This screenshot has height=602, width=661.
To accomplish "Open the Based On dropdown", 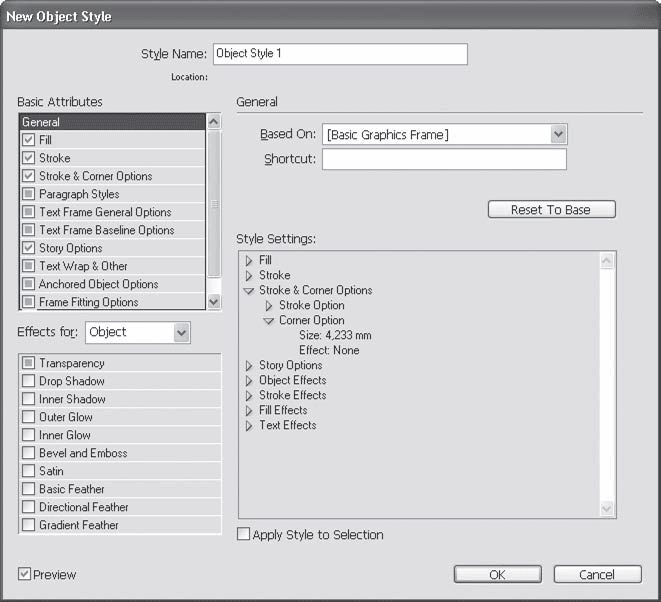I will pyautogui.click(x=558, y=134).
